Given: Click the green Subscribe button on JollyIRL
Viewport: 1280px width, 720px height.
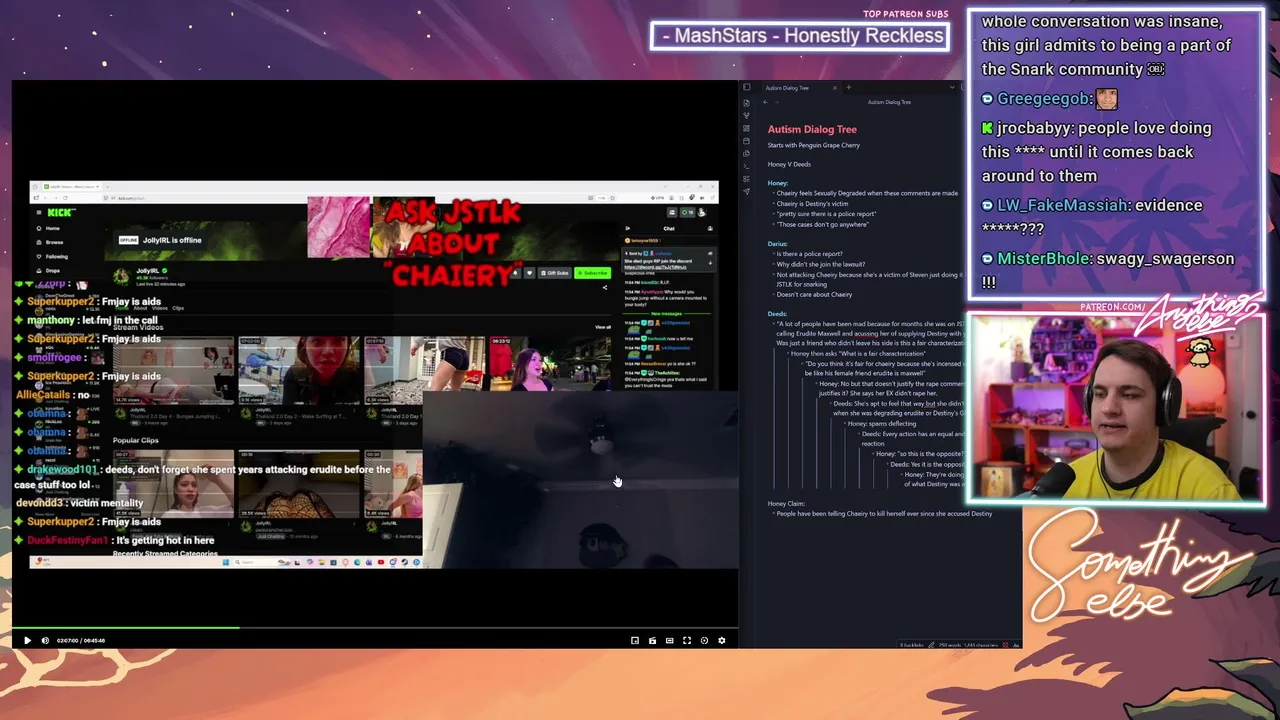Looking at the screenshot, I should click(x=593, y=273).
